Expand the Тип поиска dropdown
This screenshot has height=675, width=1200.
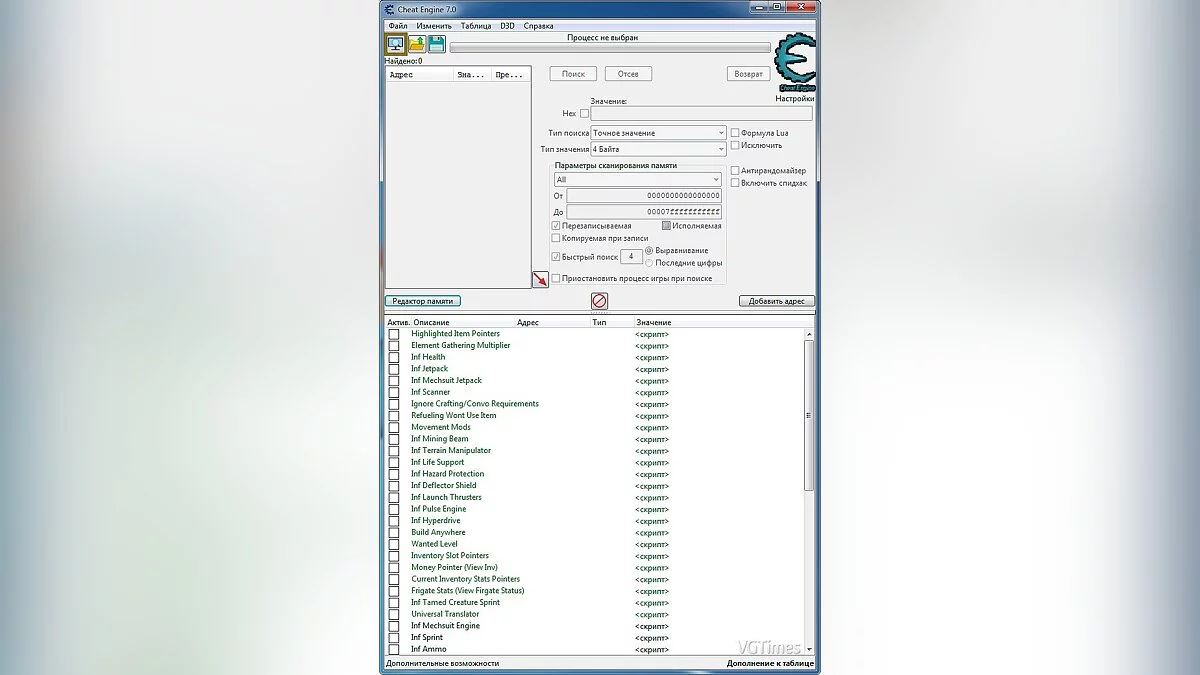tap(658, 133)
